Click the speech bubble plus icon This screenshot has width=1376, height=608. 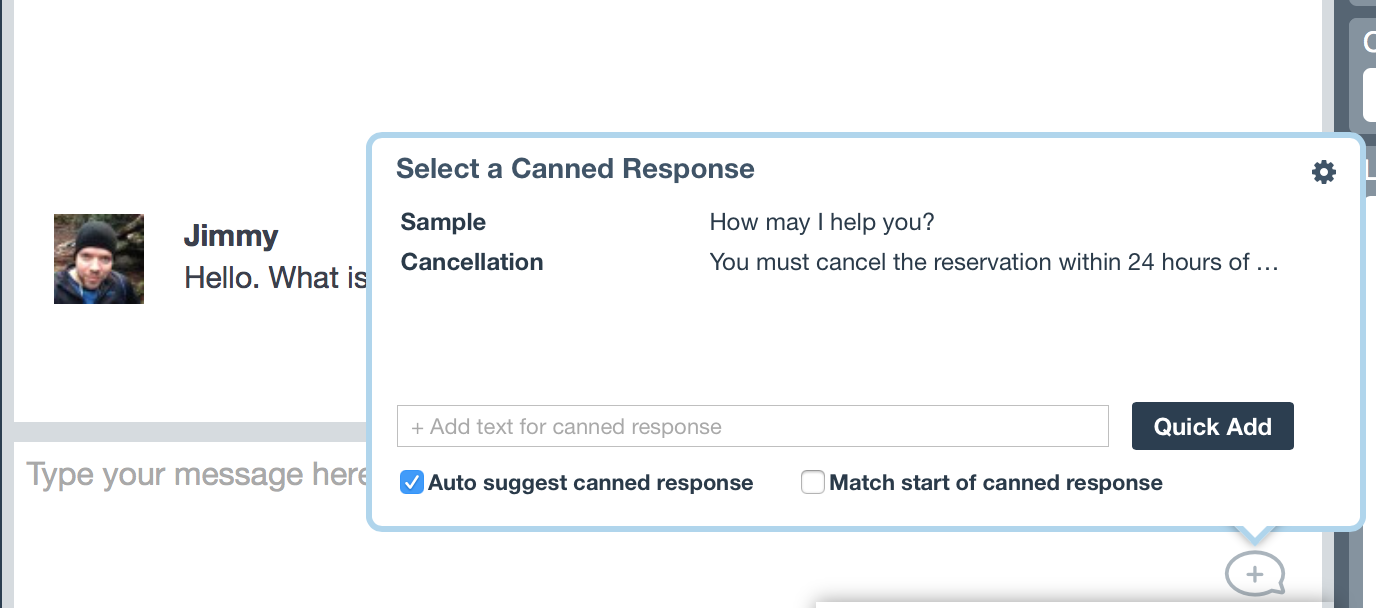pos(1255,574)
